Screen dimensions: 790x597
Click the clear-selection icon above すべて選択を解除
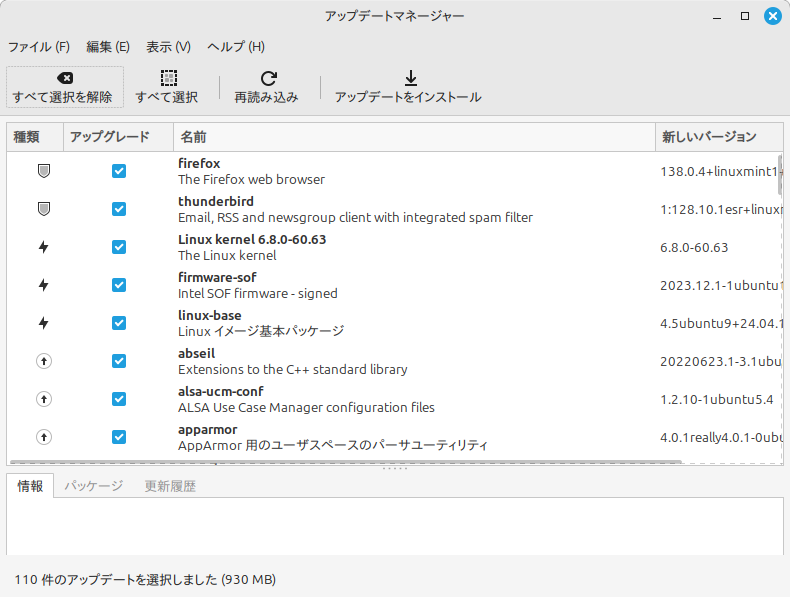[x=65, y=78]
